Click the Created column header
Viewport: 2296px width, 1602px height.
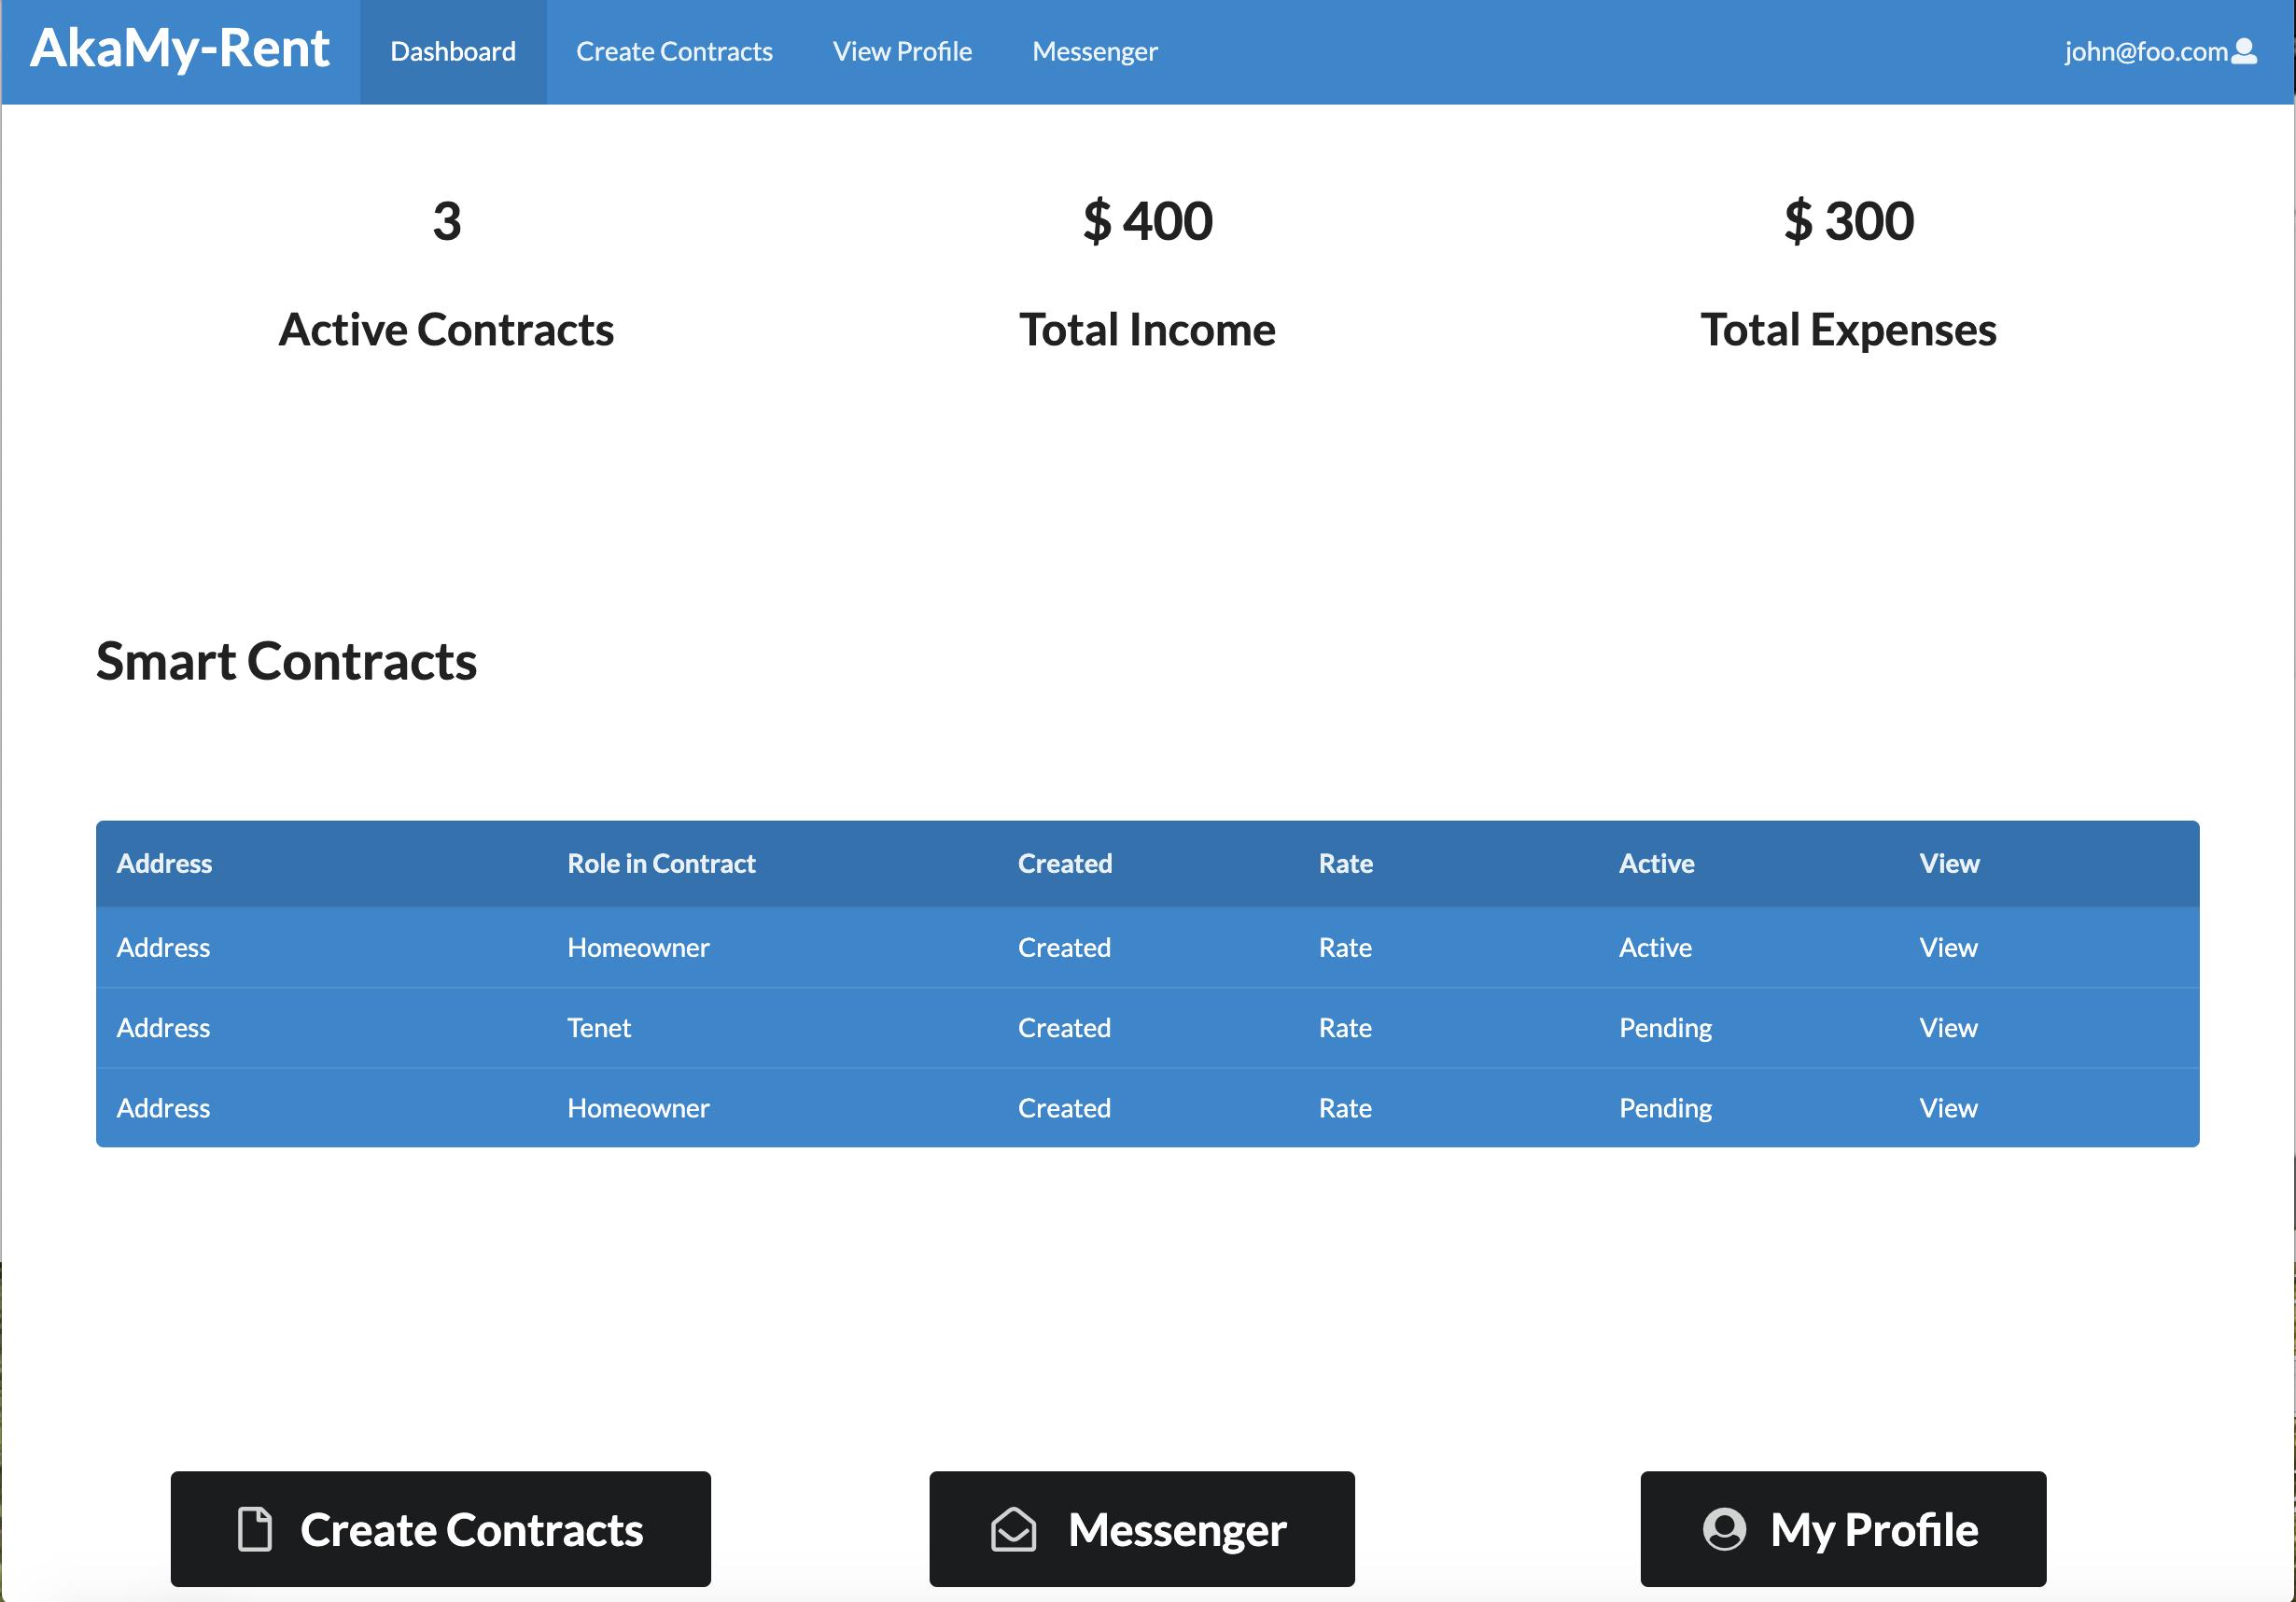(x=1065, y=863)
